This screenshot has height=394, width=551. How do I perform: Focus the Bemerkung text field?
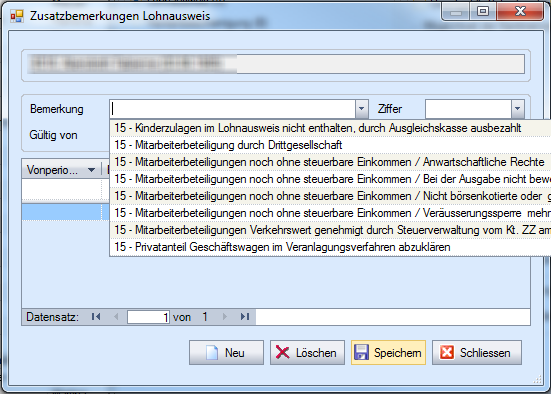click(233, 109)
